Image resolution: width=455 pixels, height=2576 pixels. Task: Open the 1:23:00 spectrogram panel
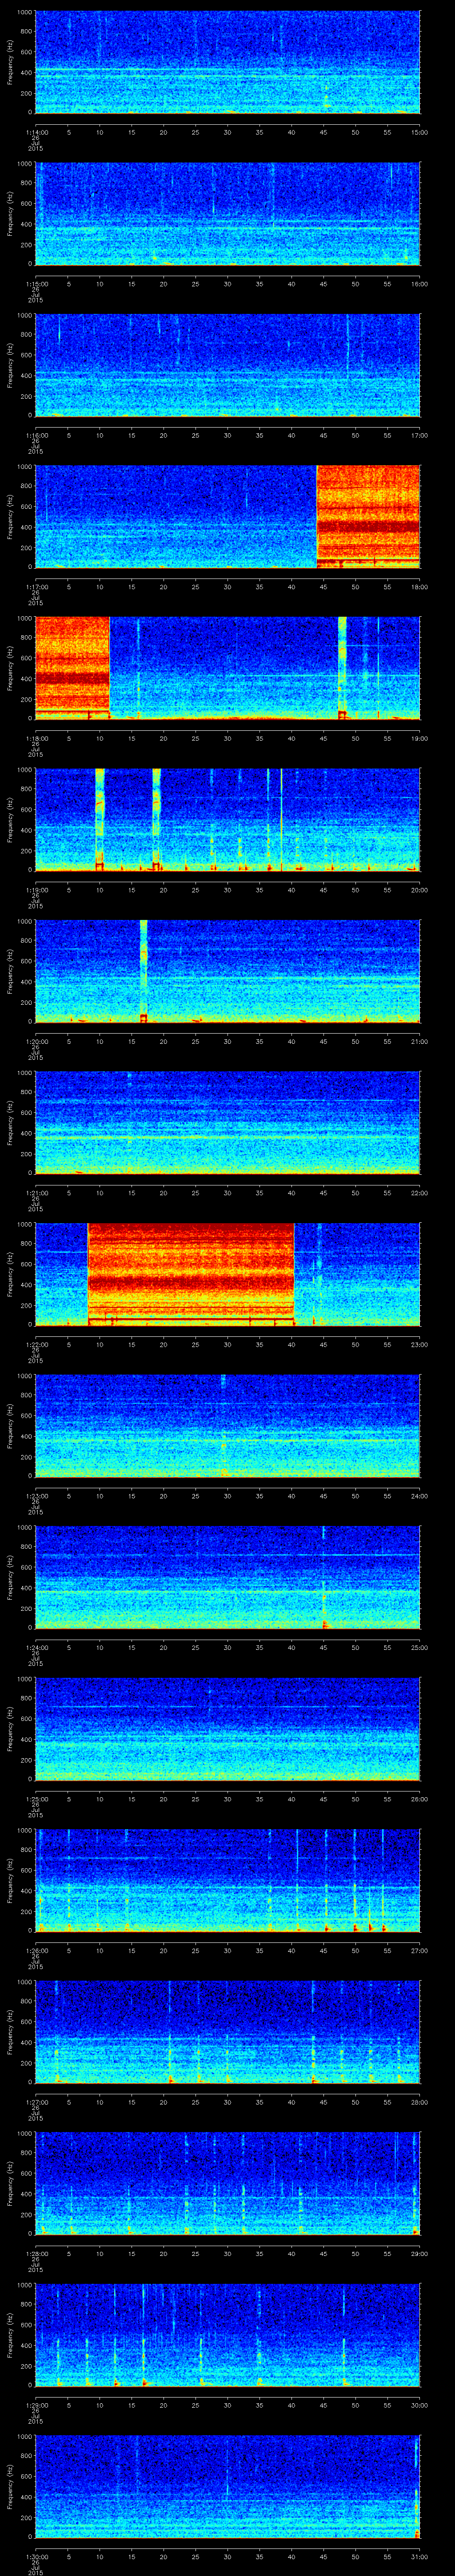pyautogui.click(x=227, y=1426)
